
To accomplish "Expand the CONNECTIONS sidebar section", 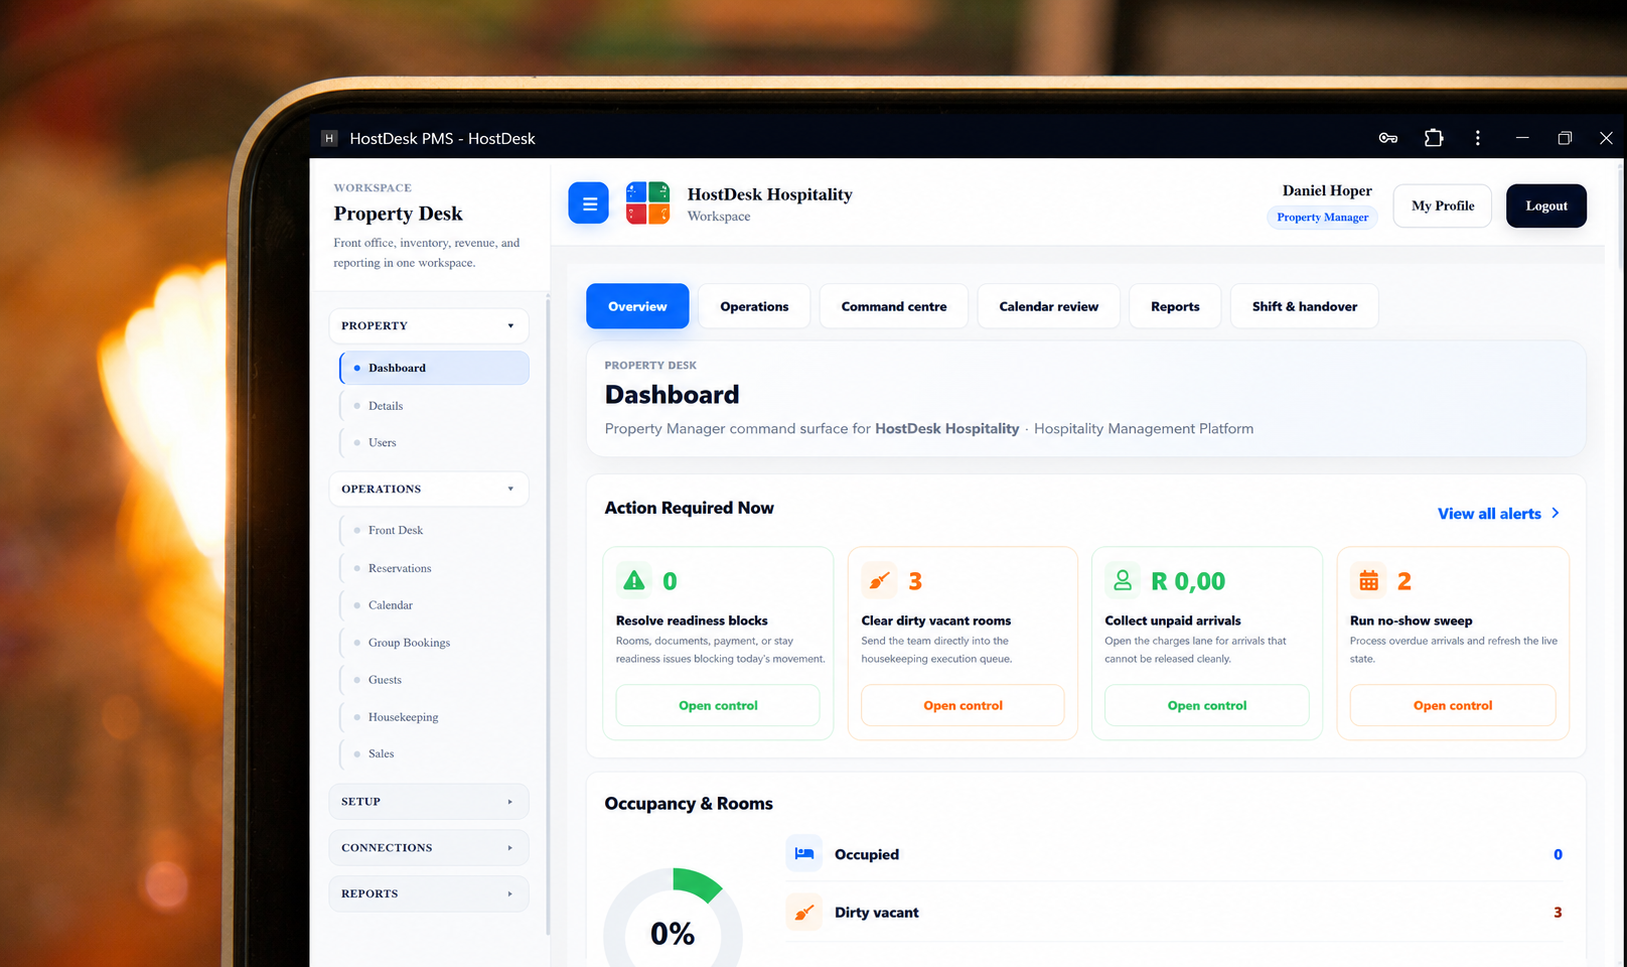I will tap(428, 848).
